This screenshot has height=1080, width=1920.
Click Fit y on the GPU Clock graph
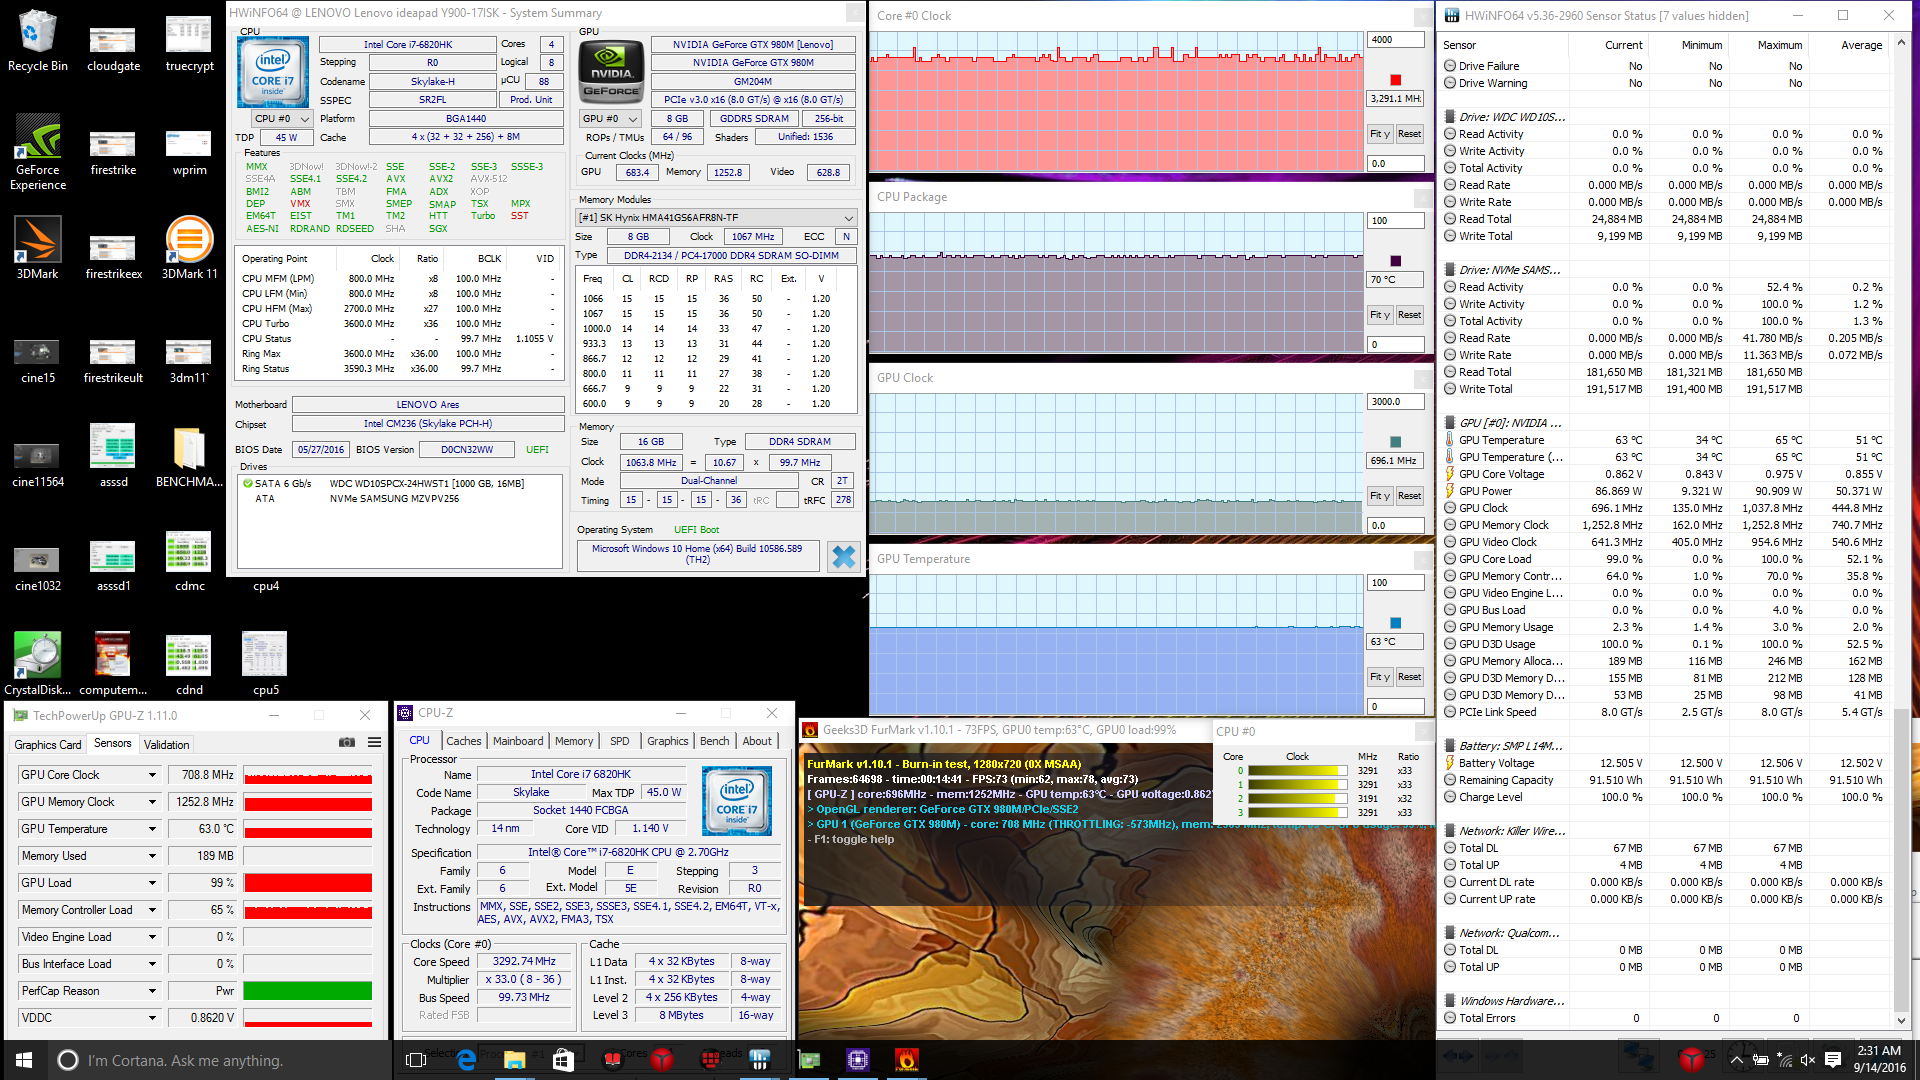(x=1379, y=496)
